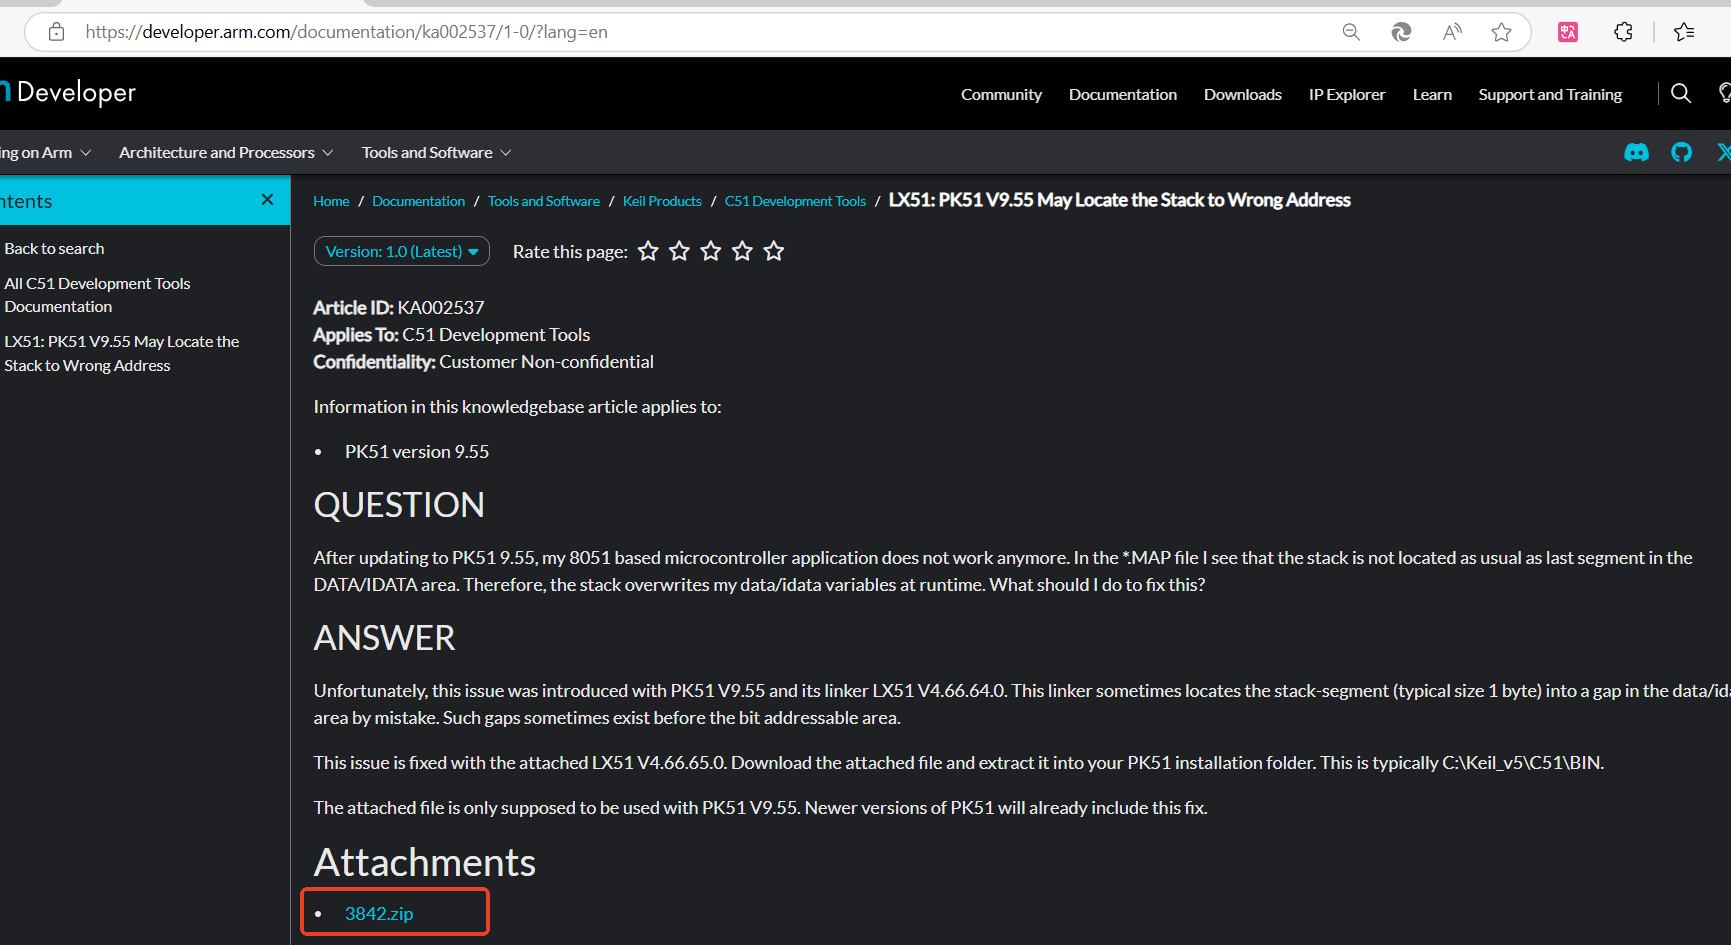Image resolution: width=1731 pixels, height=945 pixels.
Task: Rate this page five stars
Action: 774,251
